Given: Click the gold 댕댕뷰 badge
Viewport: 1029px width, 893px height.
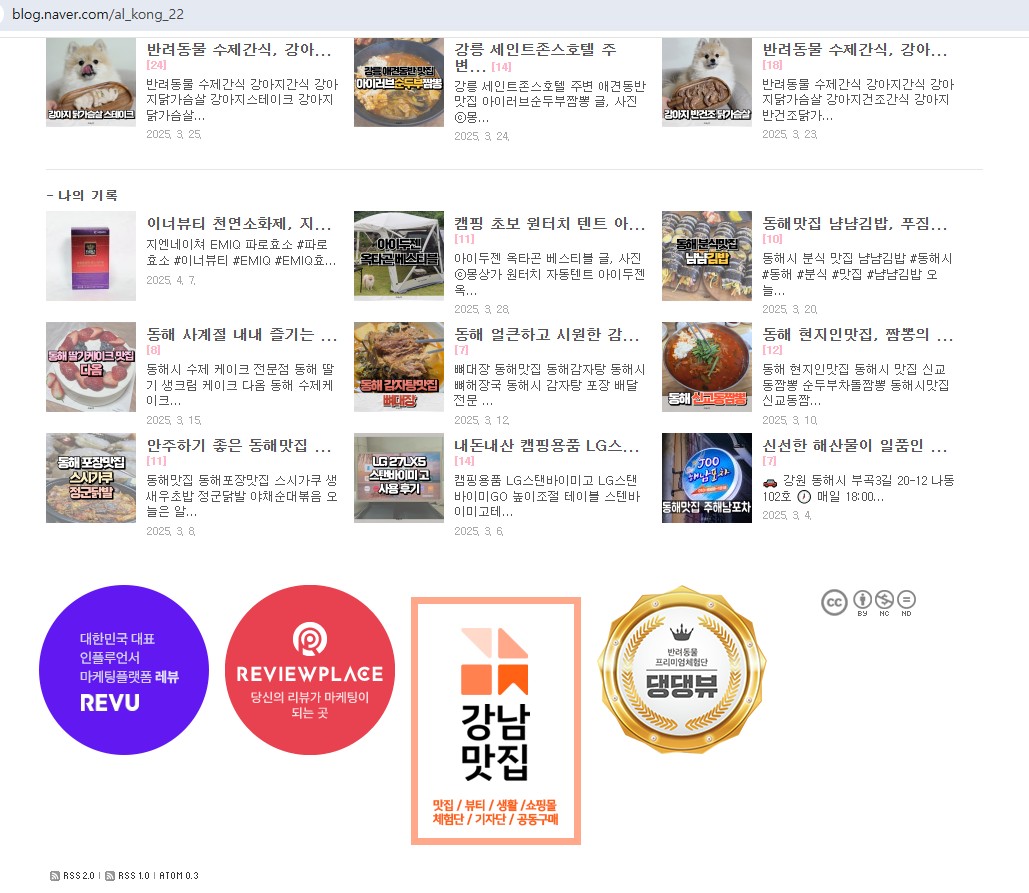Looking at the screenshot, I should point(682,669).
